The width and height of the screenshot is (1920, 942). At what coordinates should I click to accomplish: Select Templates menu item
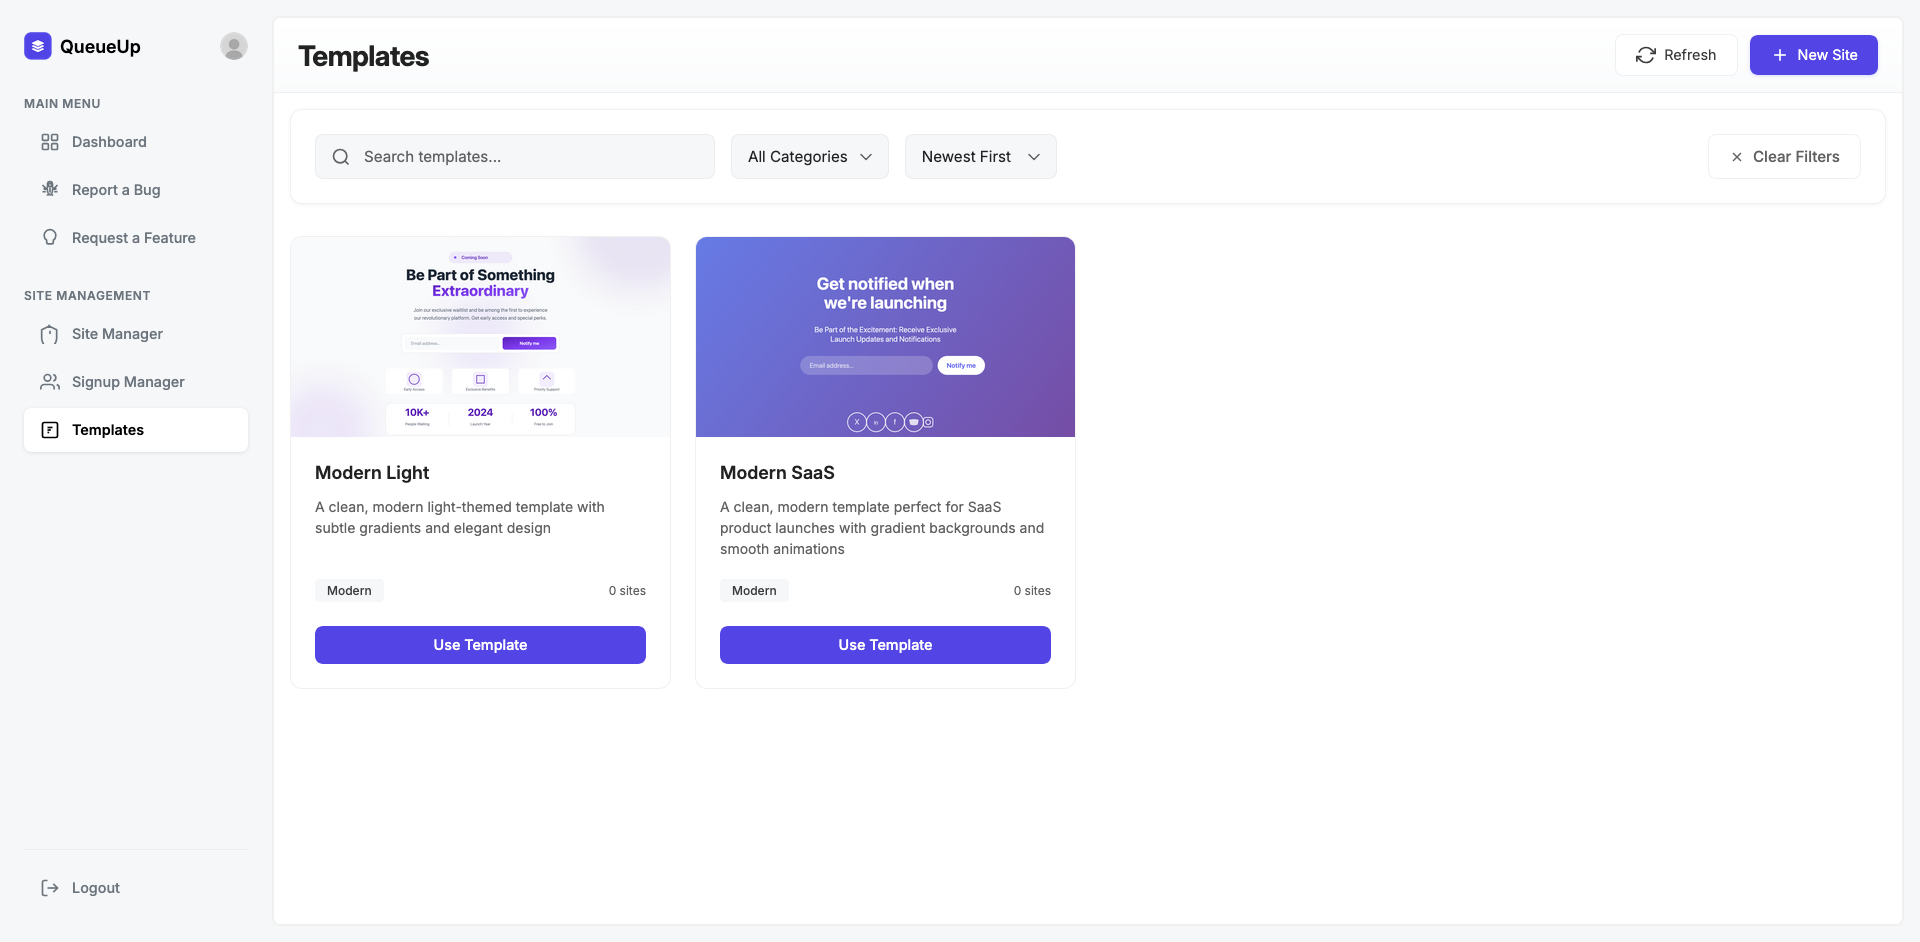136,430
